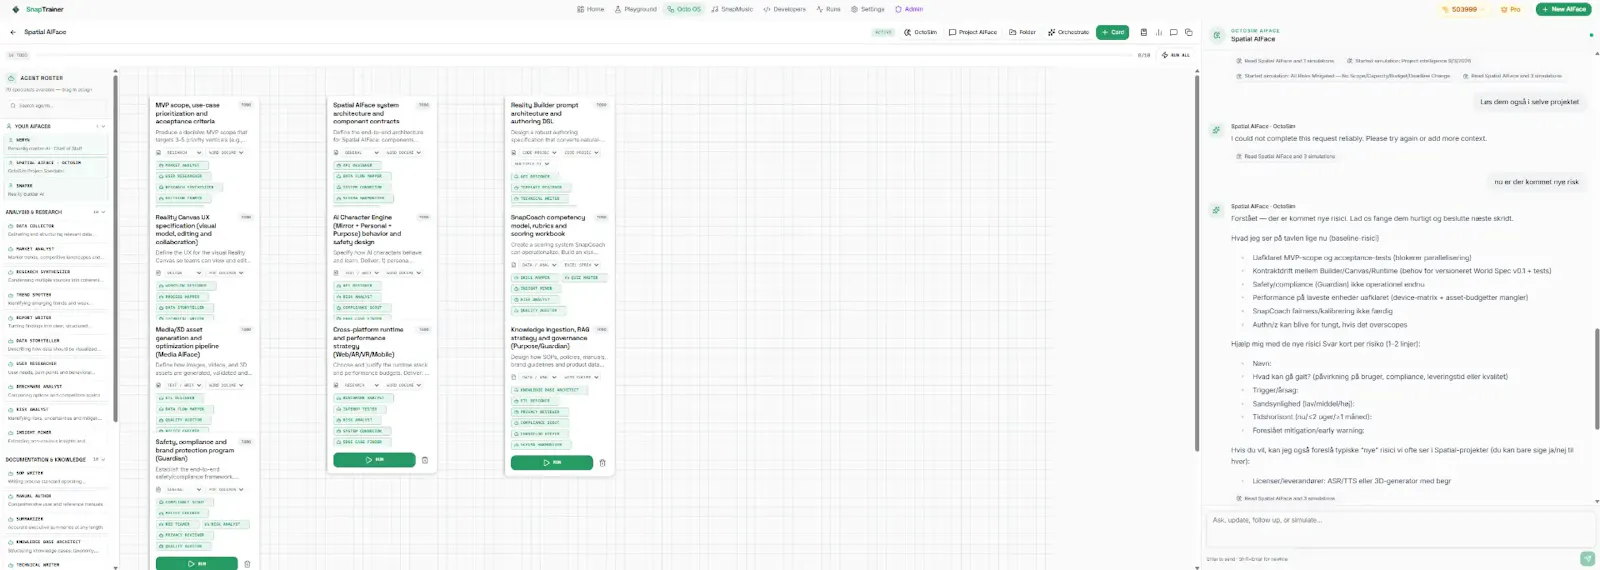Click the send arrow icon in chat
This screenshot has height=570, width=1600.
pos(1587,558)
